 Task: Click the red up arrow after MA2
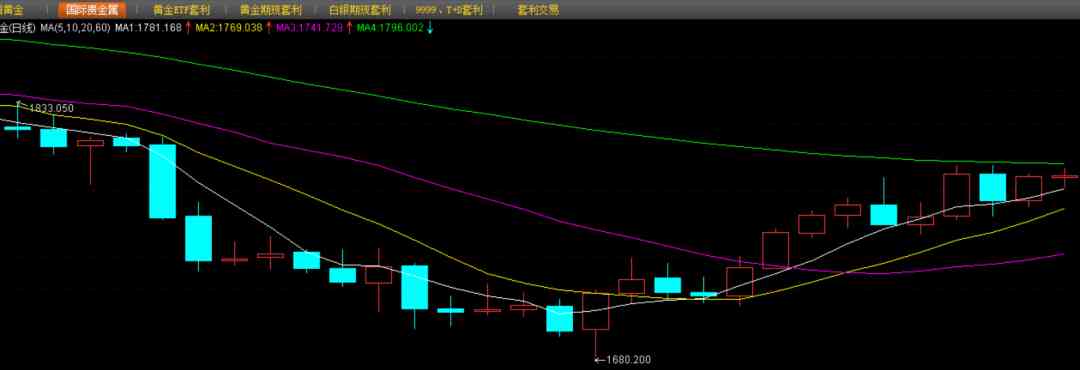[269, 28]
